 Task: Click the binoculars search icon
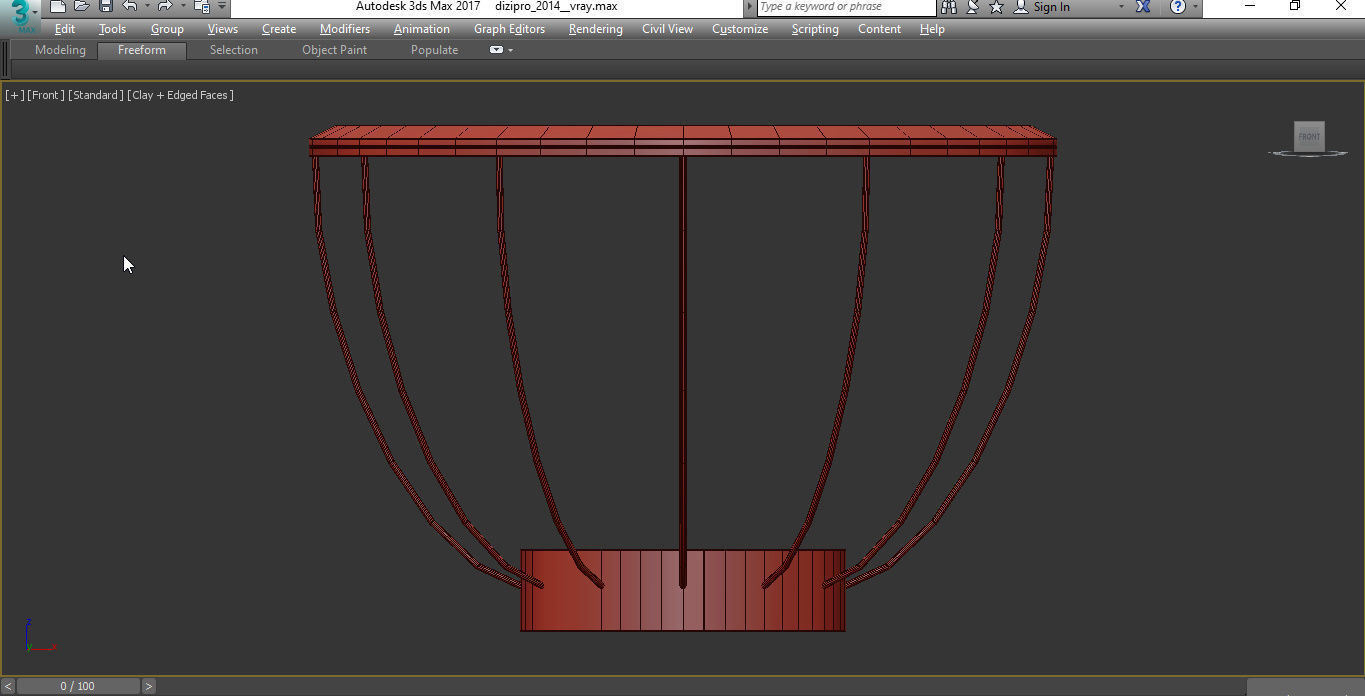coord(949,7)
